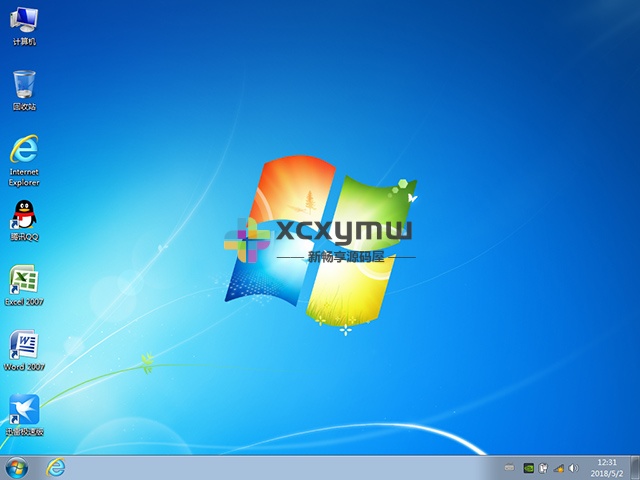Viewport: 640px width, 480px height.
Task: Click the Show Desktop button
Action: tap(635, 468)
